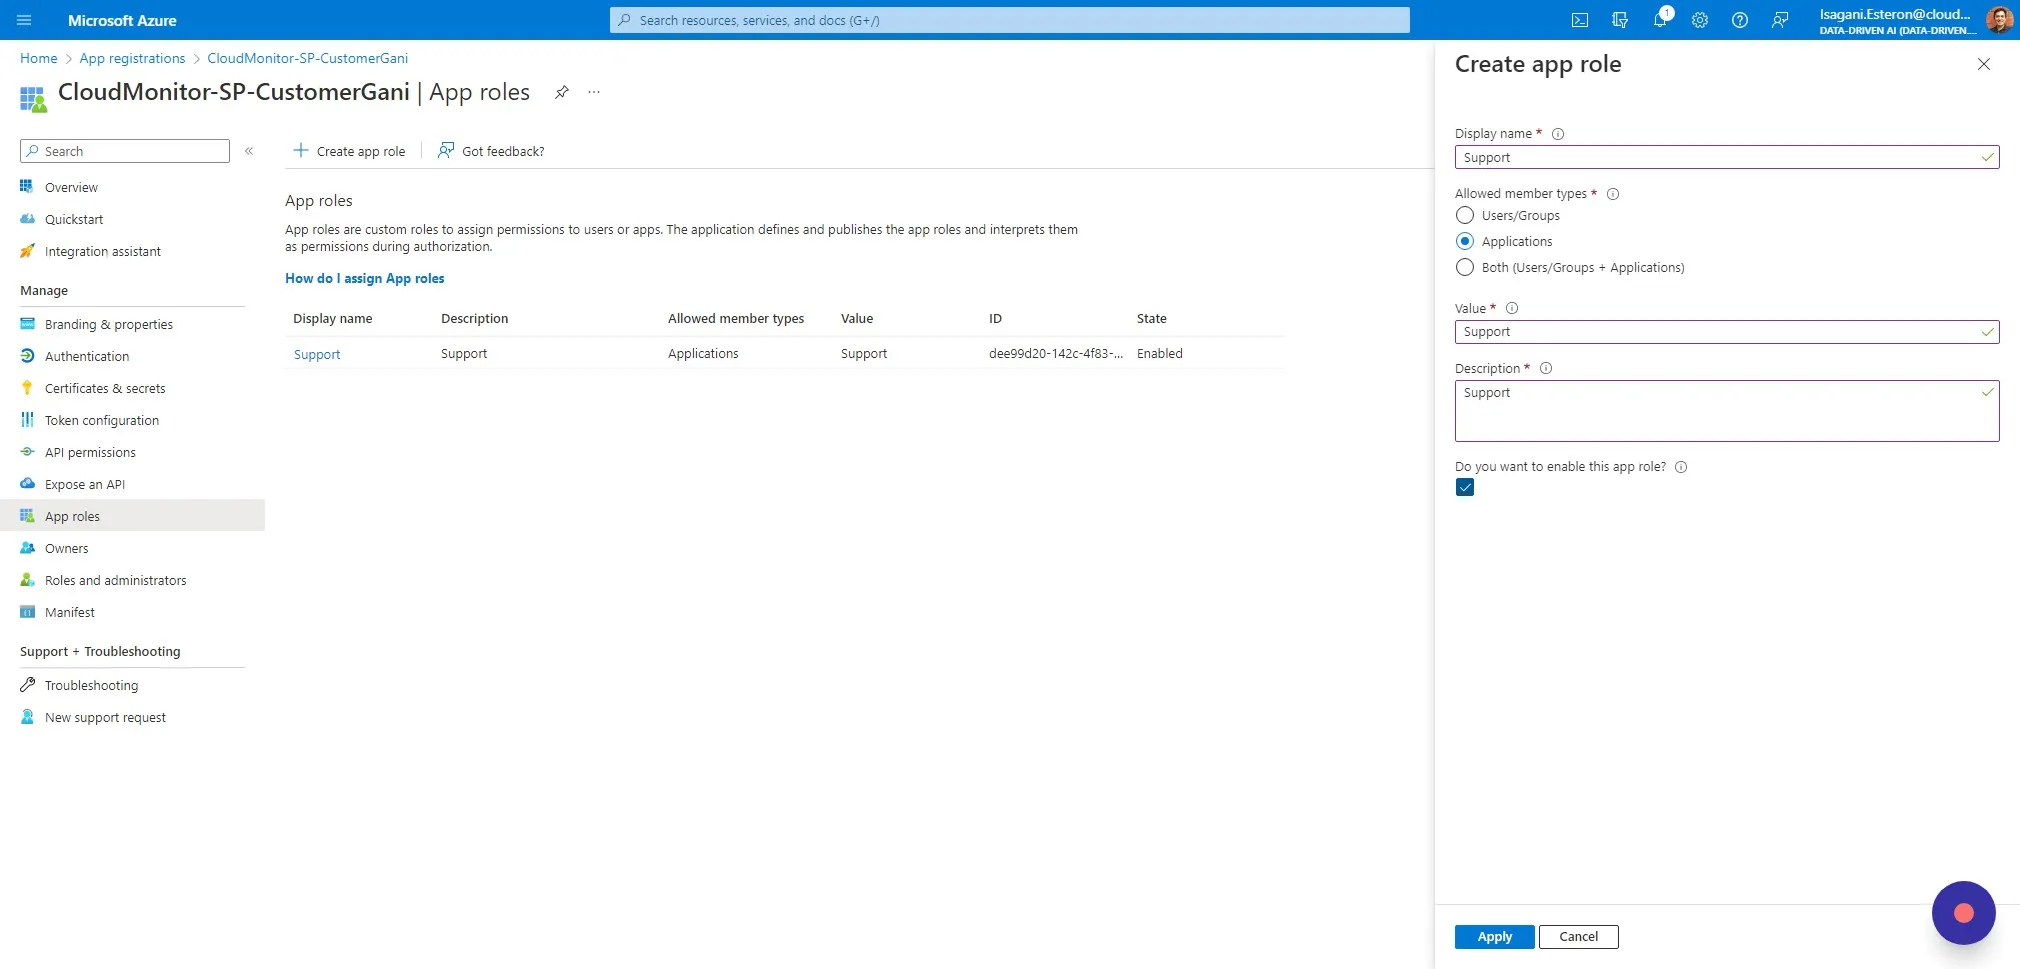Select Users/Groups member type
Image resolution: width=2020 pixels, height=969 pixels.
[x=1465, y=215]
